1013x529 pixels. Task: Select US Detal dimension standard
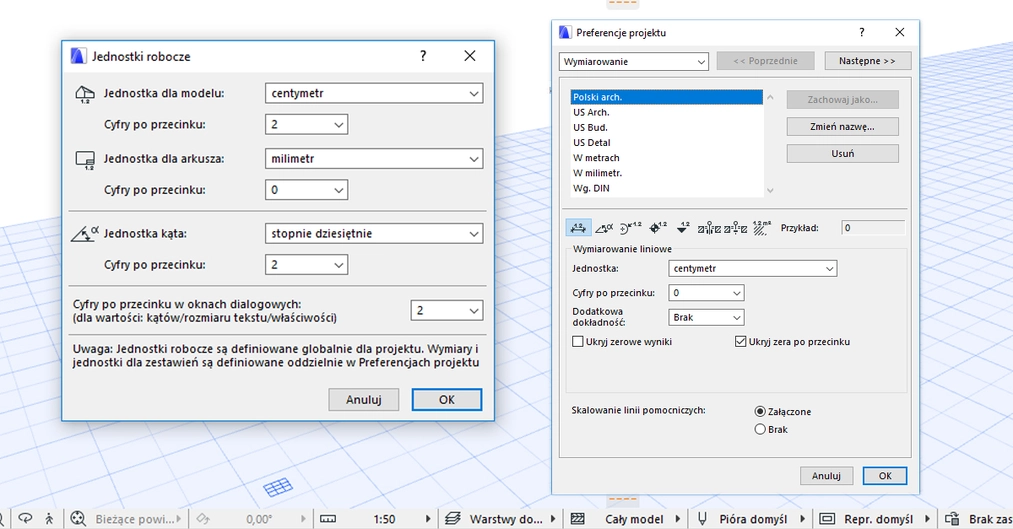tap(667, 143)
